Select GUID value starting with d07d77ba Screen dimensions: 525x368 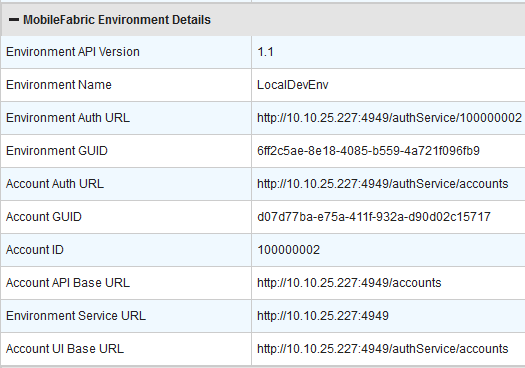[374, 217]
